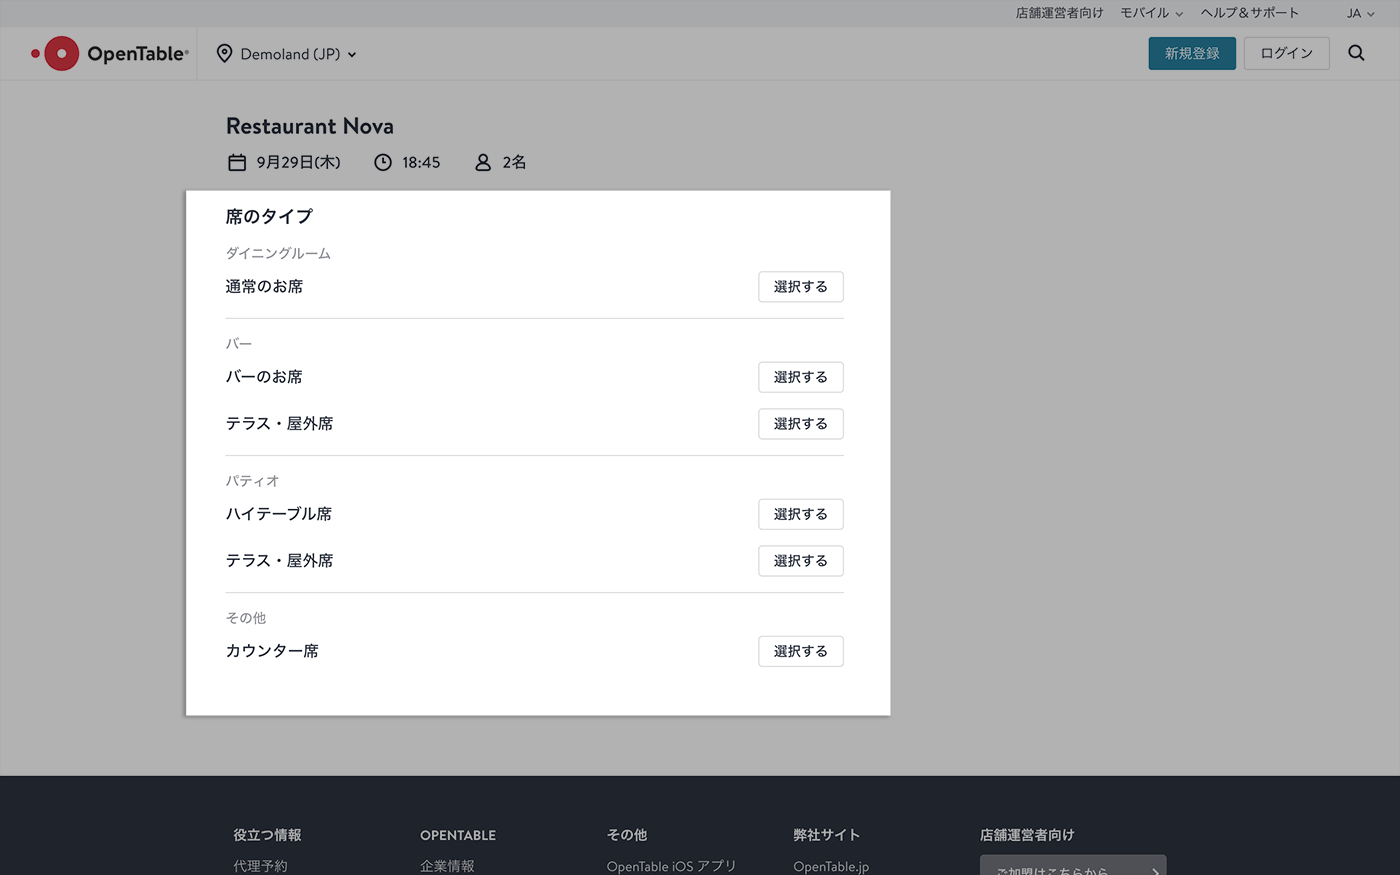Click the ダイニングルーム section label
This screenshot has height=875, width=1400.
pyautogui.click(x=278, y=254)
